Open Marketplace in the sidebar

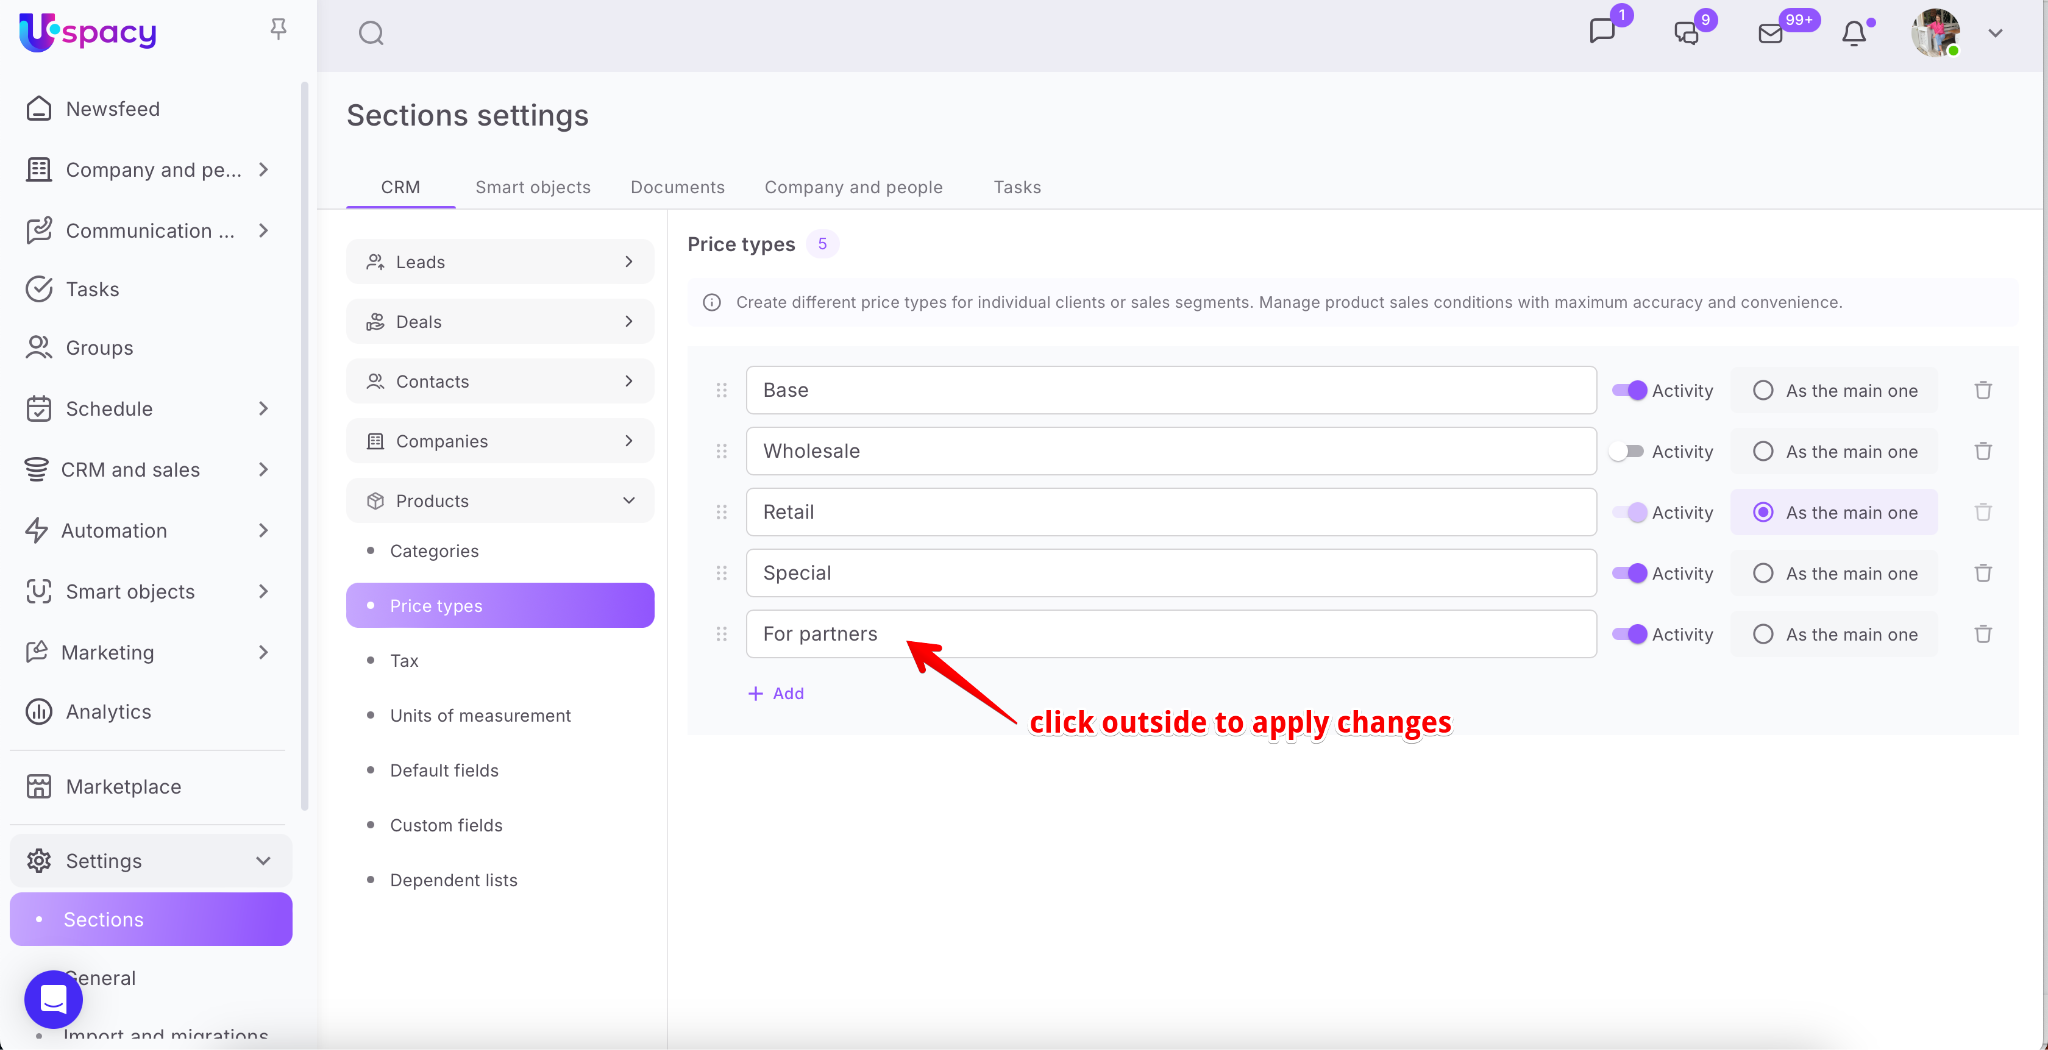[123, 787]
